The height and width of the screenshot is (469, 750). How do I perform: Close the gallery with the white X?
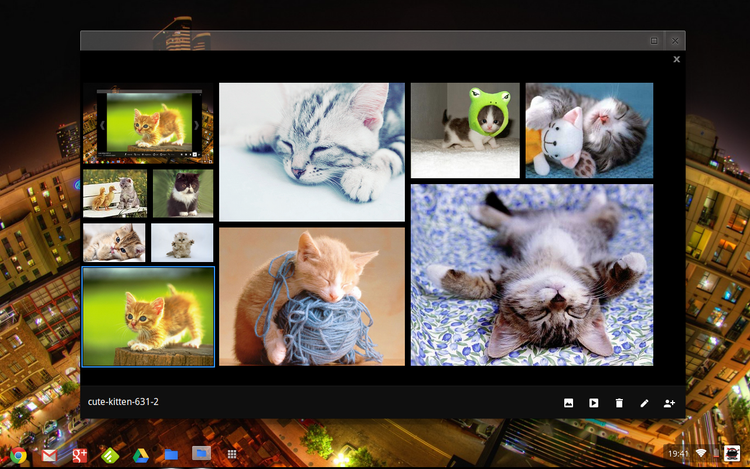click(x=676, y=59)
